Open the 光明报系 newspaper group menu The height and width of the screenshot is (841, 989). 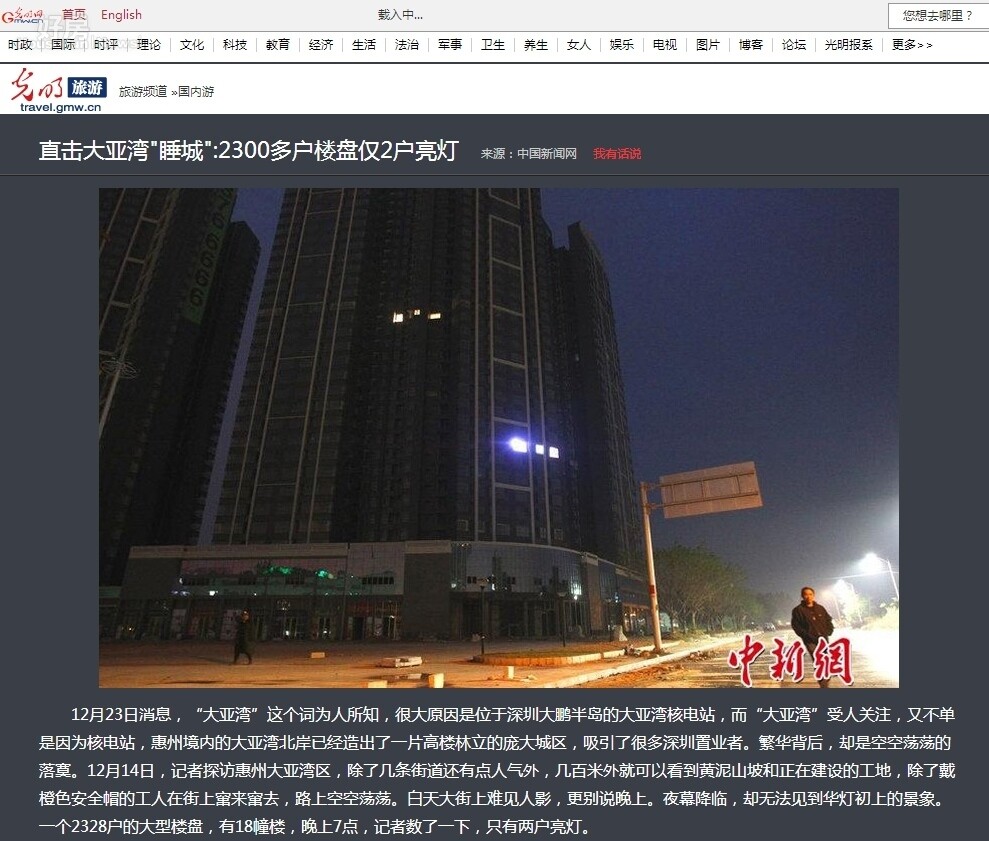pos(849,44)
